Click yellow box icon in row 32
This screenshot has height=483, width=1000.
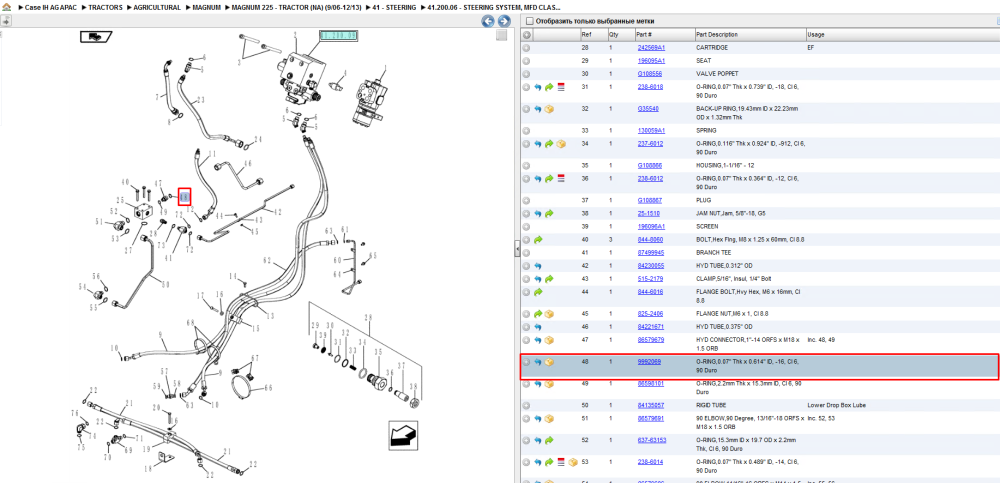[x=549, y=109]
